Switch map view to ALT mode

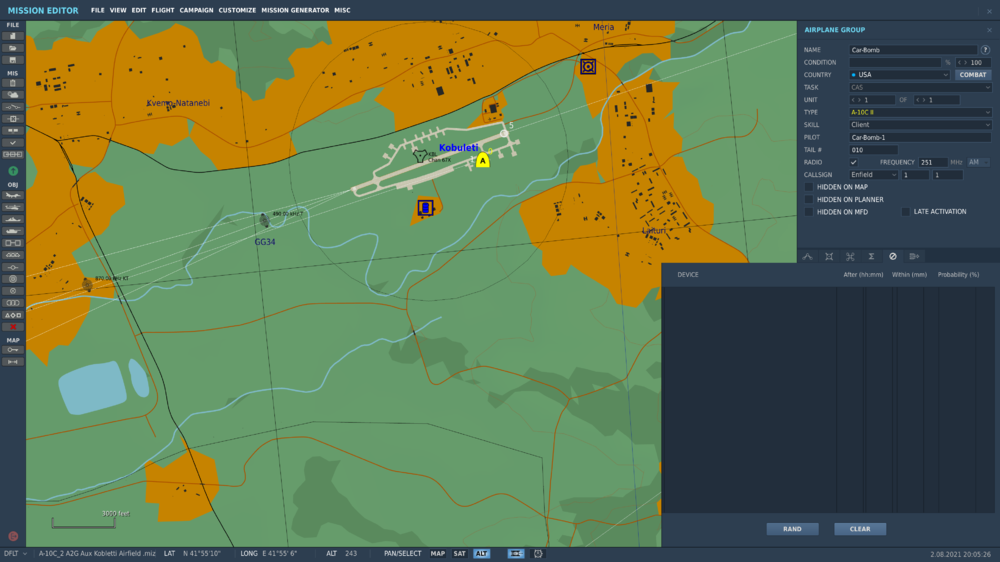coord(482,554)
